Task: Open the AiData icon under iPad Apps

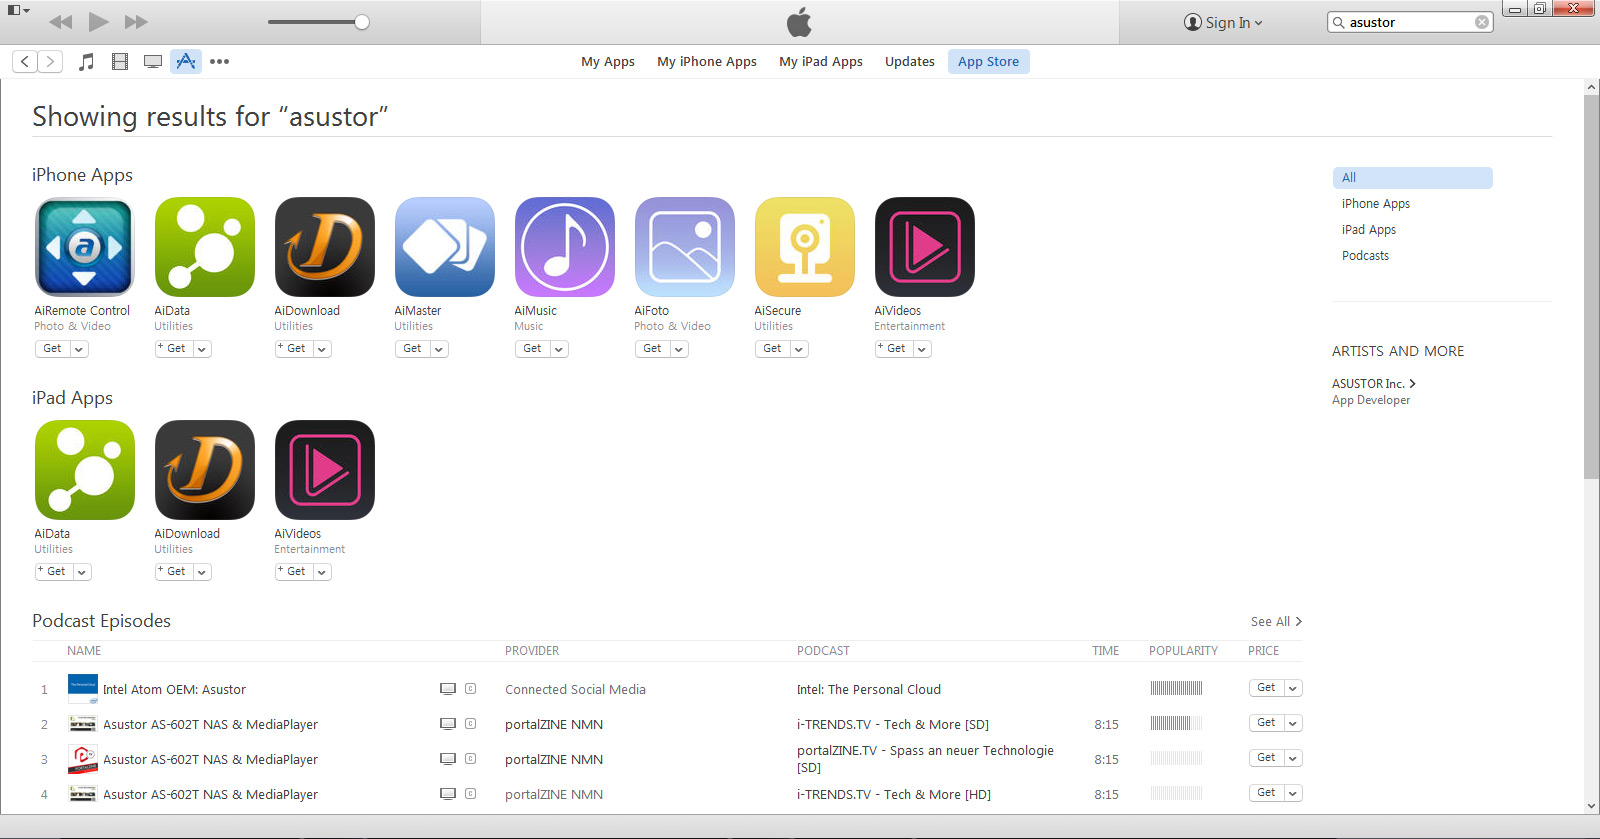Action: coord(84,470)
